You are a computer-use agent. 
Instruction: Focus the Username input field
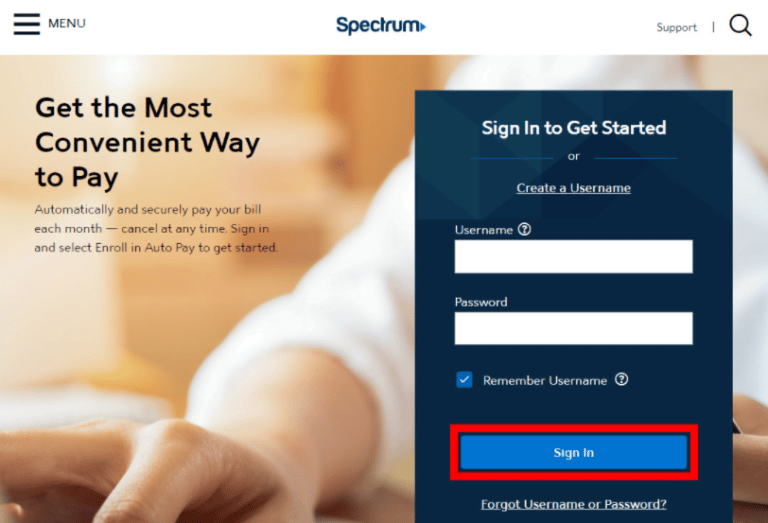[x=574, y=256]
